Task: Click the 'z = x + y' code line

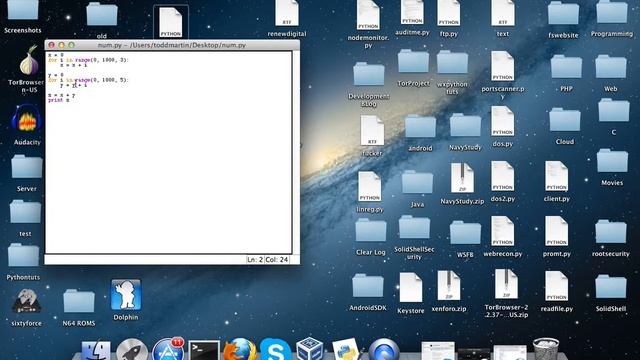Action: coord(62,96)
